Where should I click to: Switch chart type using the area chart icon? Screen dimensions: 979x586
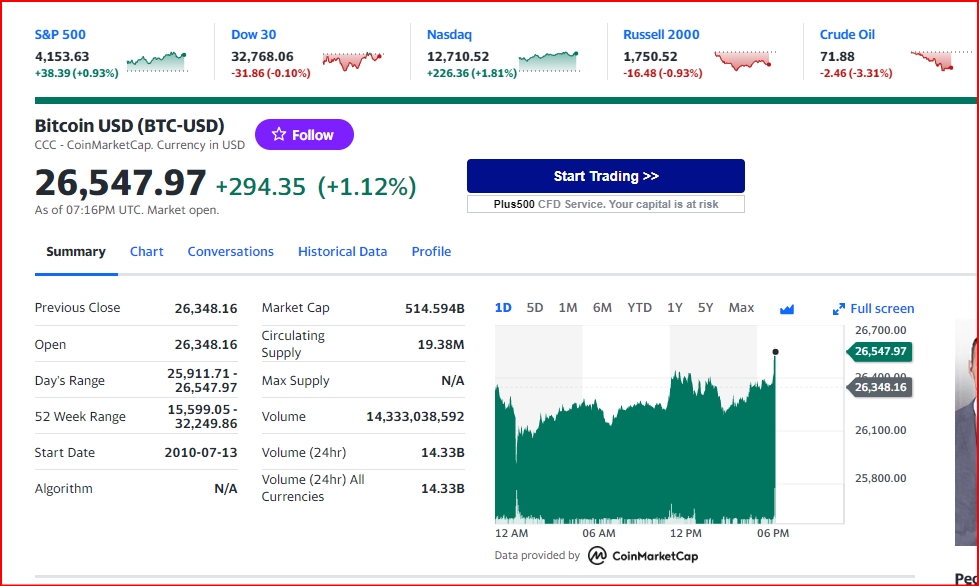point(787,309)
